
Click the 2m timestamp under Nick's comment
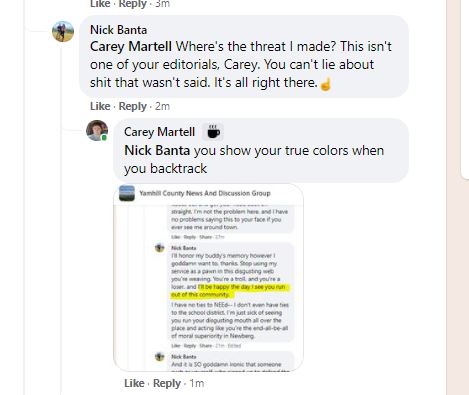tap(162, 106)
